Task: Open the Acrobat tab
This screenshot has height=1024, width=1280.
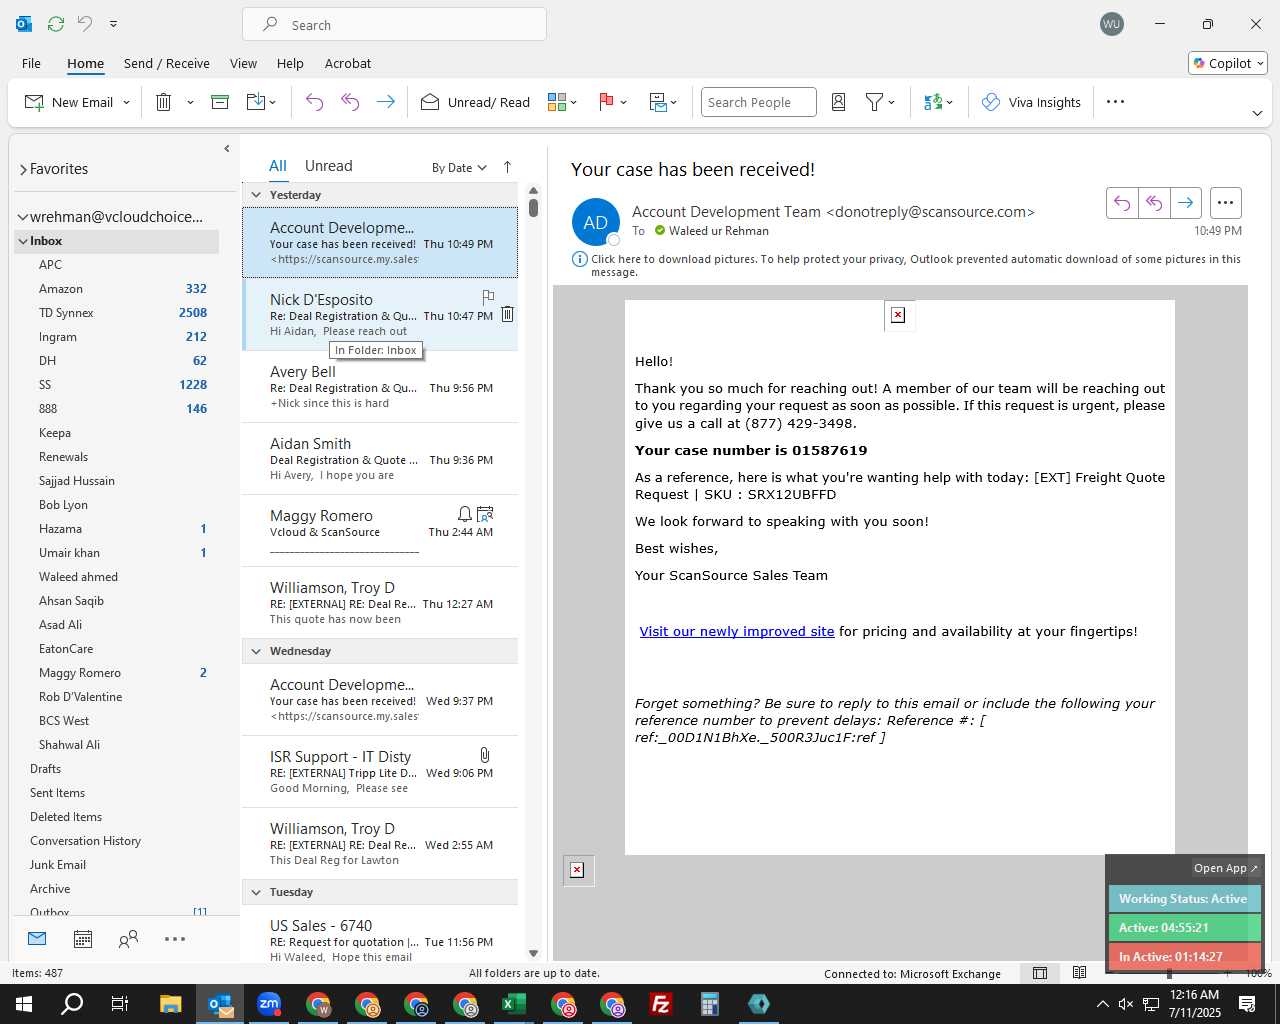Action: coord(348,63)
